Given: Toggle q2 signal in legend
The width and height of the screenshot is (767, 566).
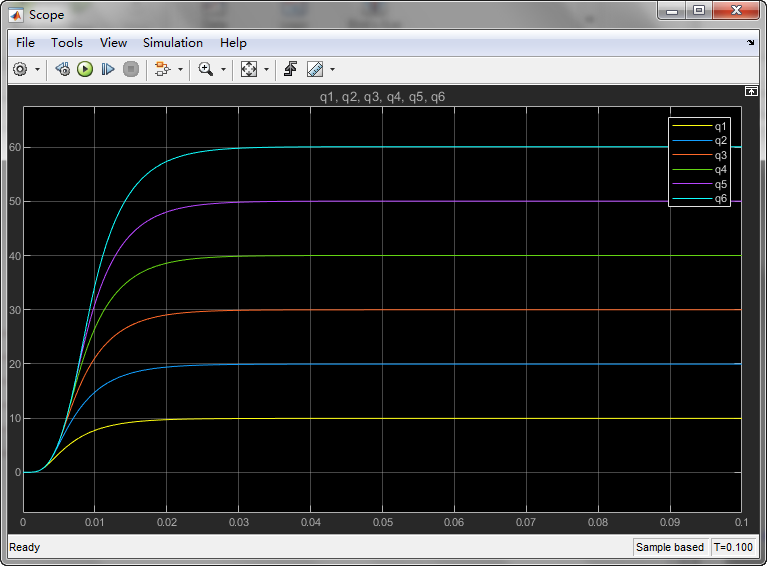Looking at the screenshot, I should point(699,141).
